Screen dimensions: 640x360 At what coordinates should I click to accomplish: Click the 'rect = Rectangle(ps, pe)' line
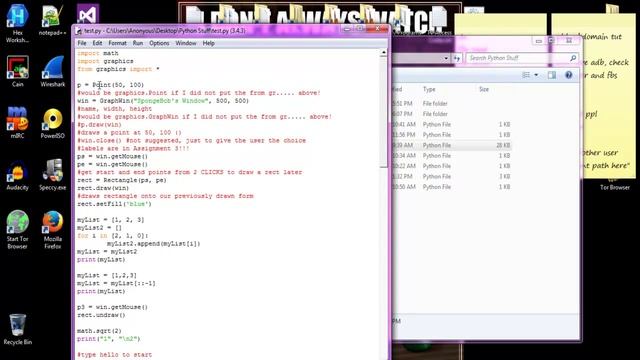(122, 180)
